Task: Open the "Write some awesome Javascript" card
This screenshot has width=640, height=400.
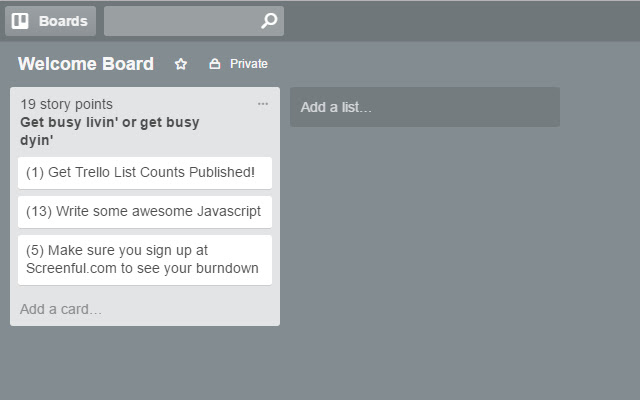Action: 145,212
